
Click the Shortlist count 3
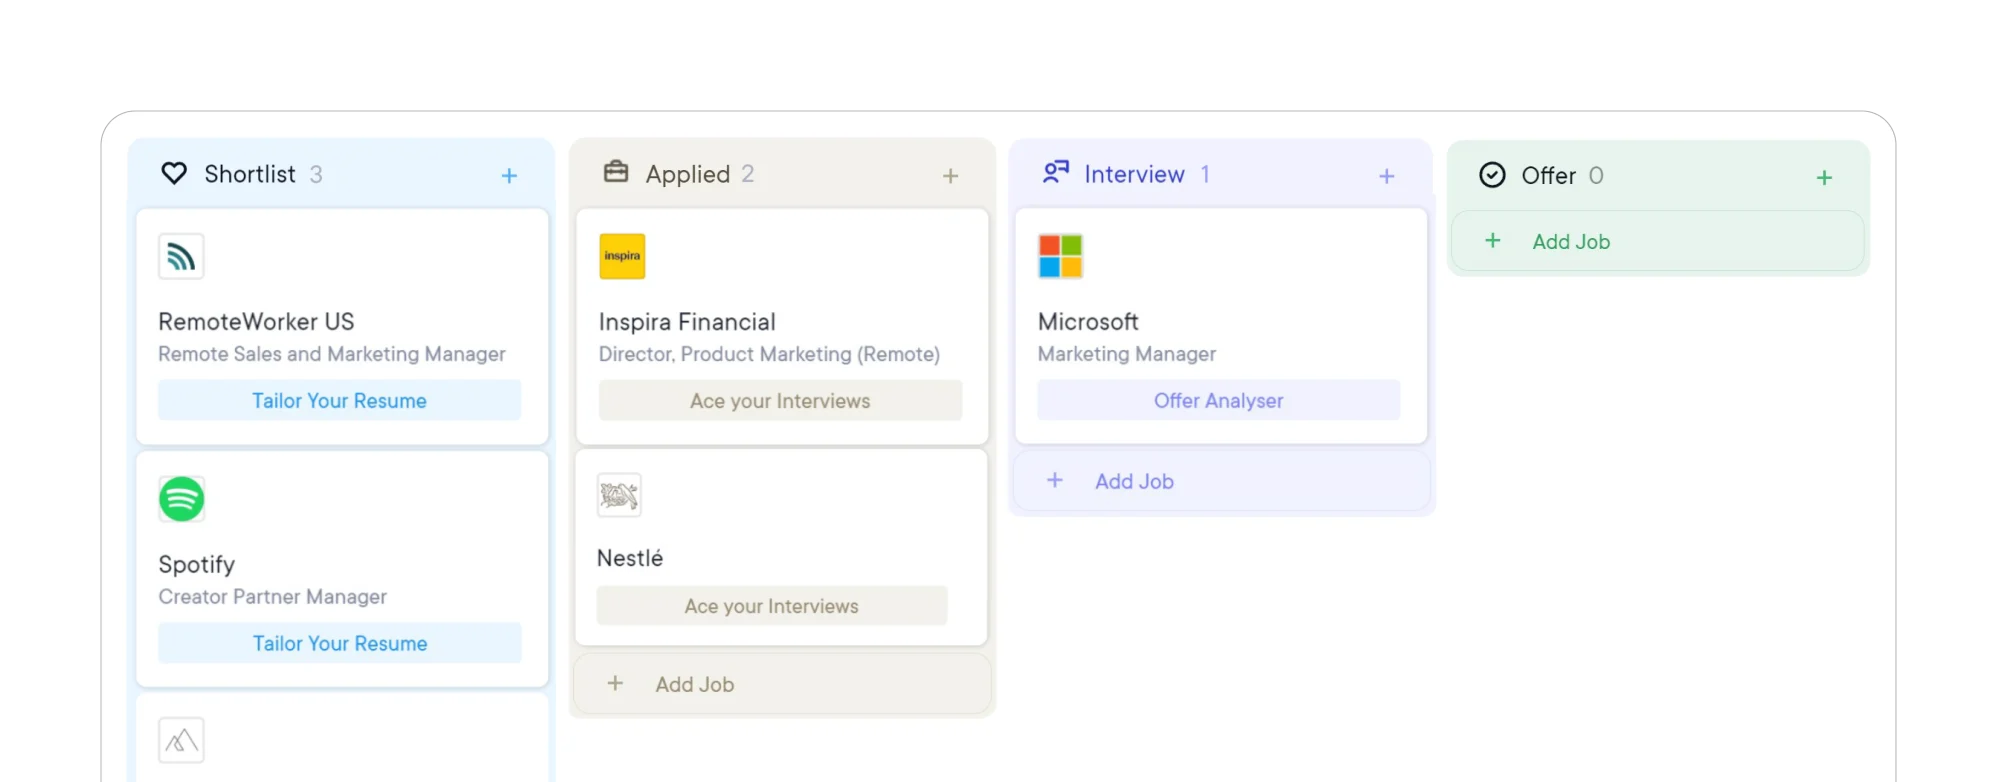pyautogui.click(x=316, y=175)
